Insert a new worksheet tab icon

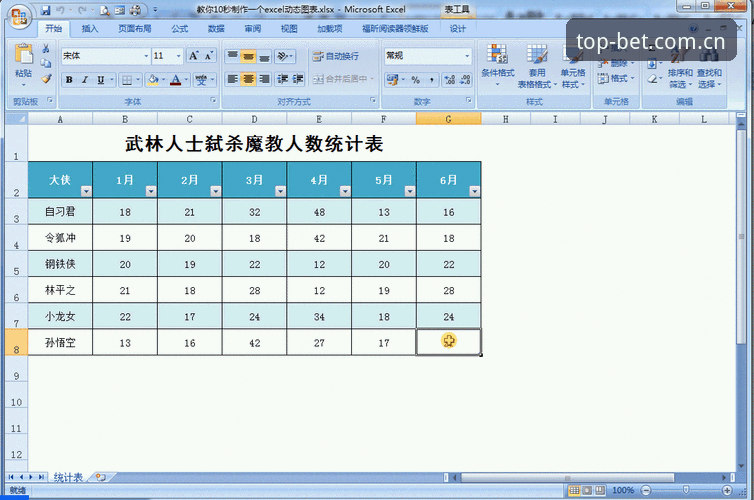[x=101, y=477]
